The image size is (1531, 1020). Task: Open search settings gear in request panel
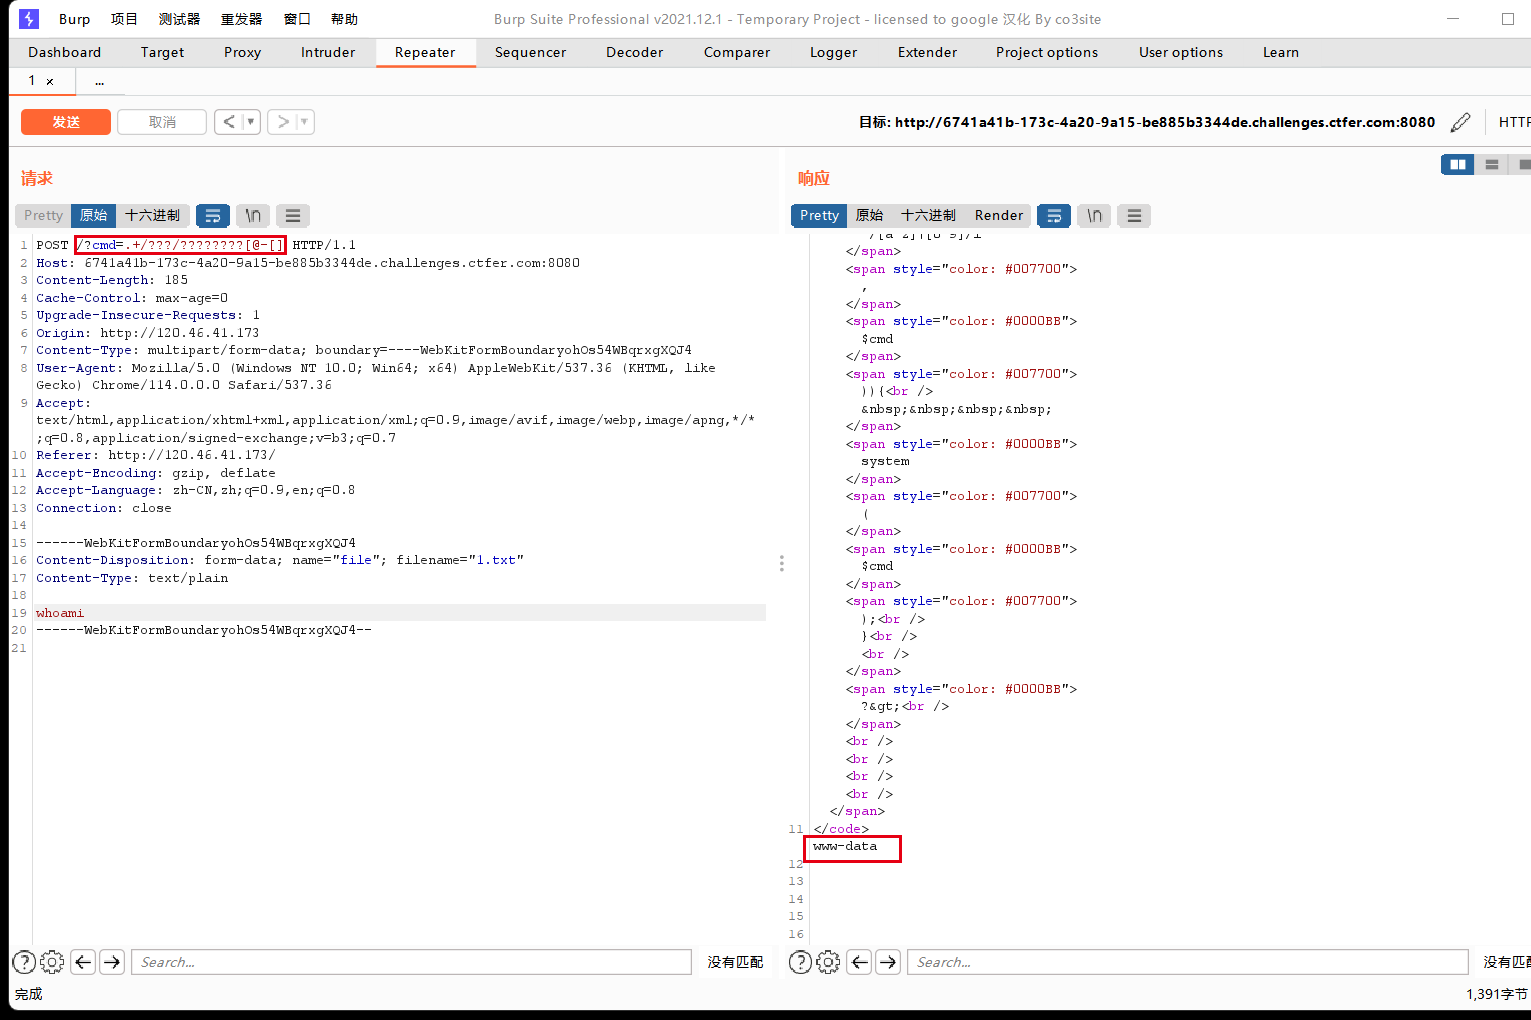pos(52,962)
